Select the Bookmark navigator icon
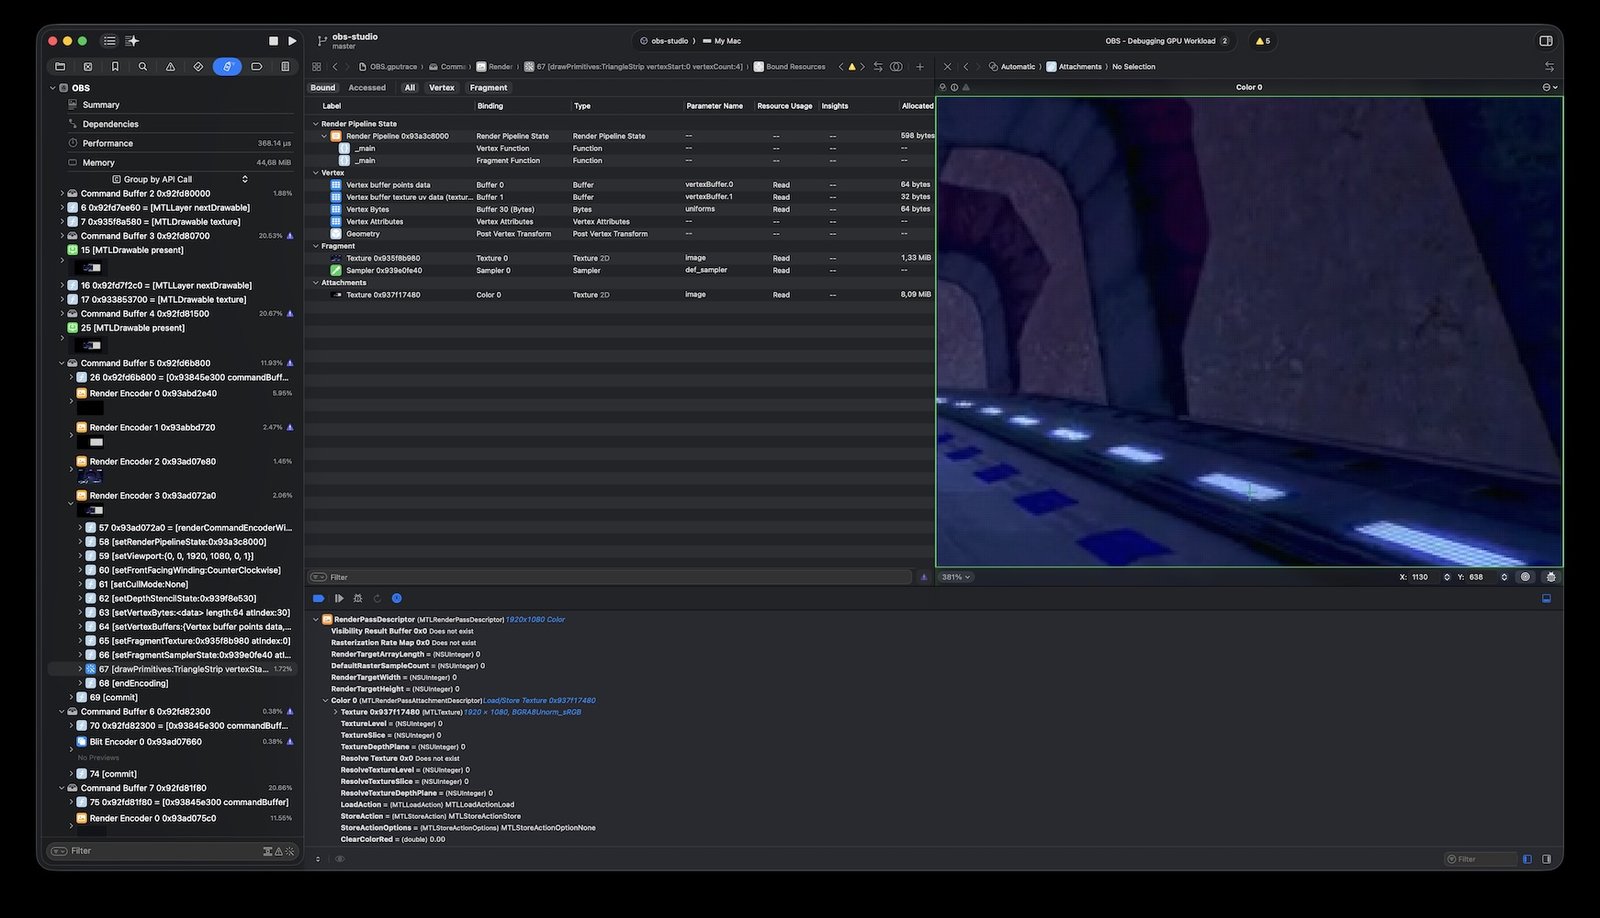This screenshot has height=918, width=1600. (x=114, y=67)
